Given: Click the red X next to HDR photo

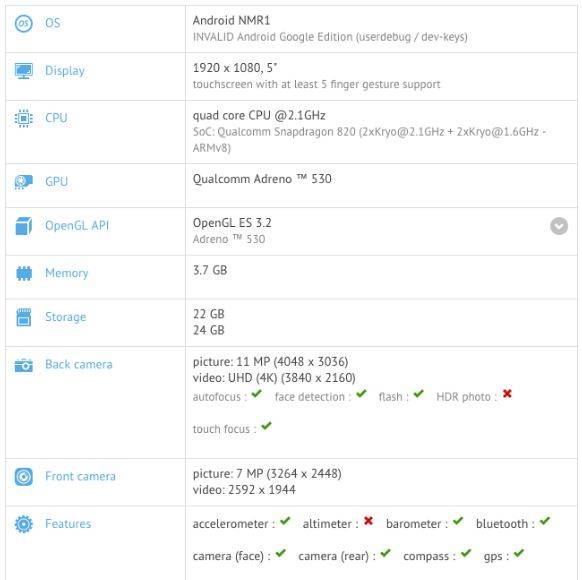Looking at the screenshot, I should tap(507, 394).
